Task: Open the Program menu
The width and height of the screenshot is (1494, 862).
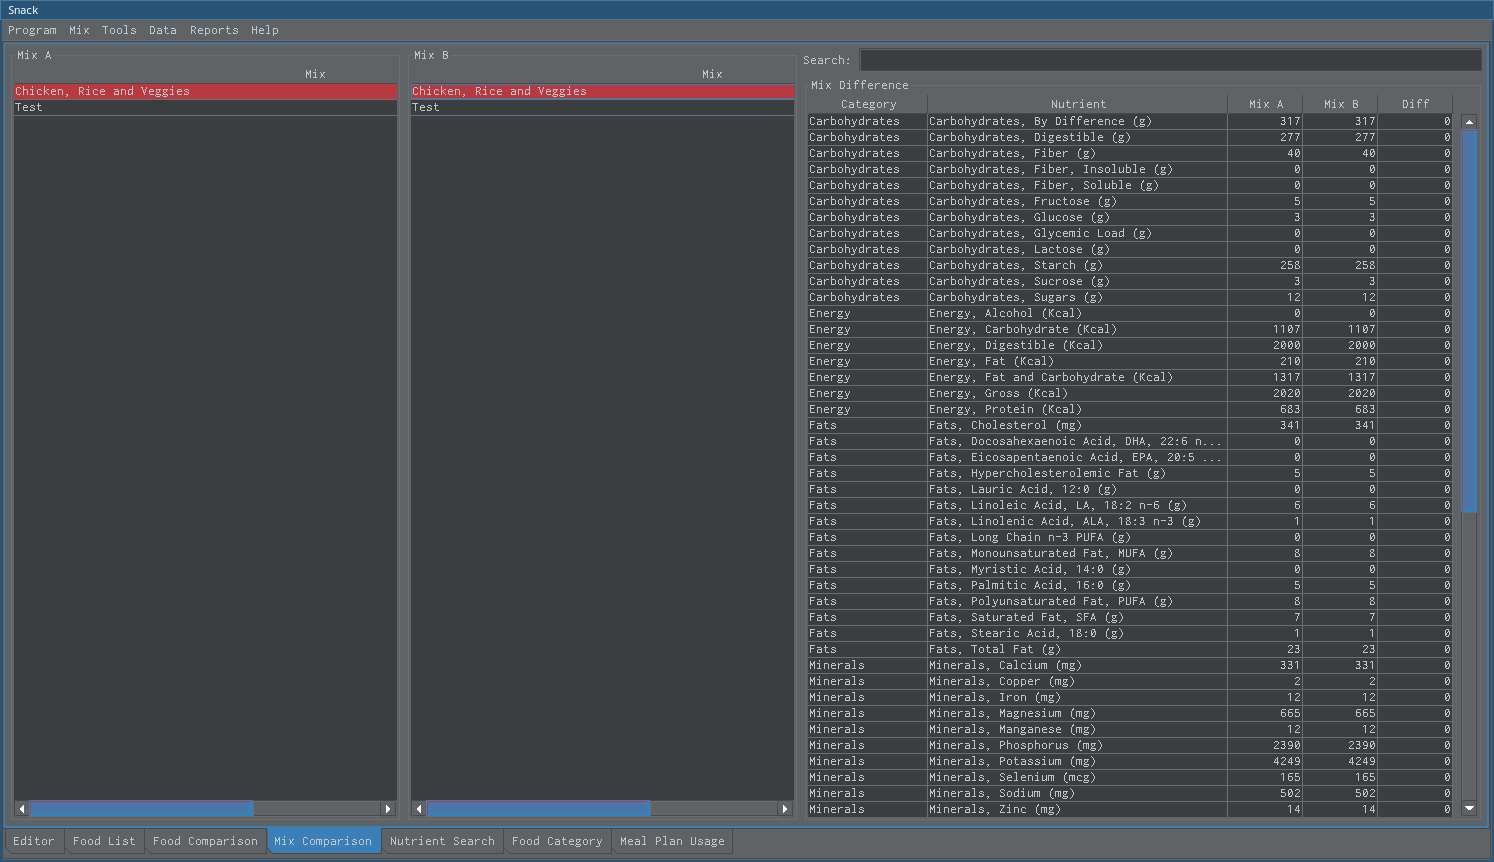Action: pyautogui.click(x=32, y=30)
